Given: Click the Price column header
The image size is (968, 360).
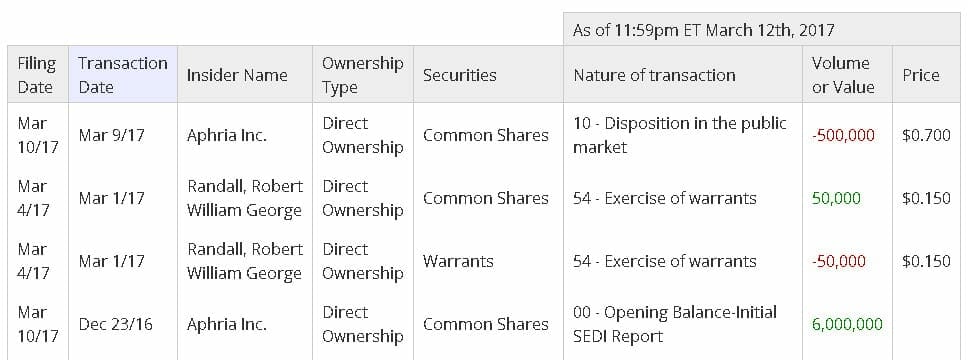Looking at the screenshot, I should [921, 75].
